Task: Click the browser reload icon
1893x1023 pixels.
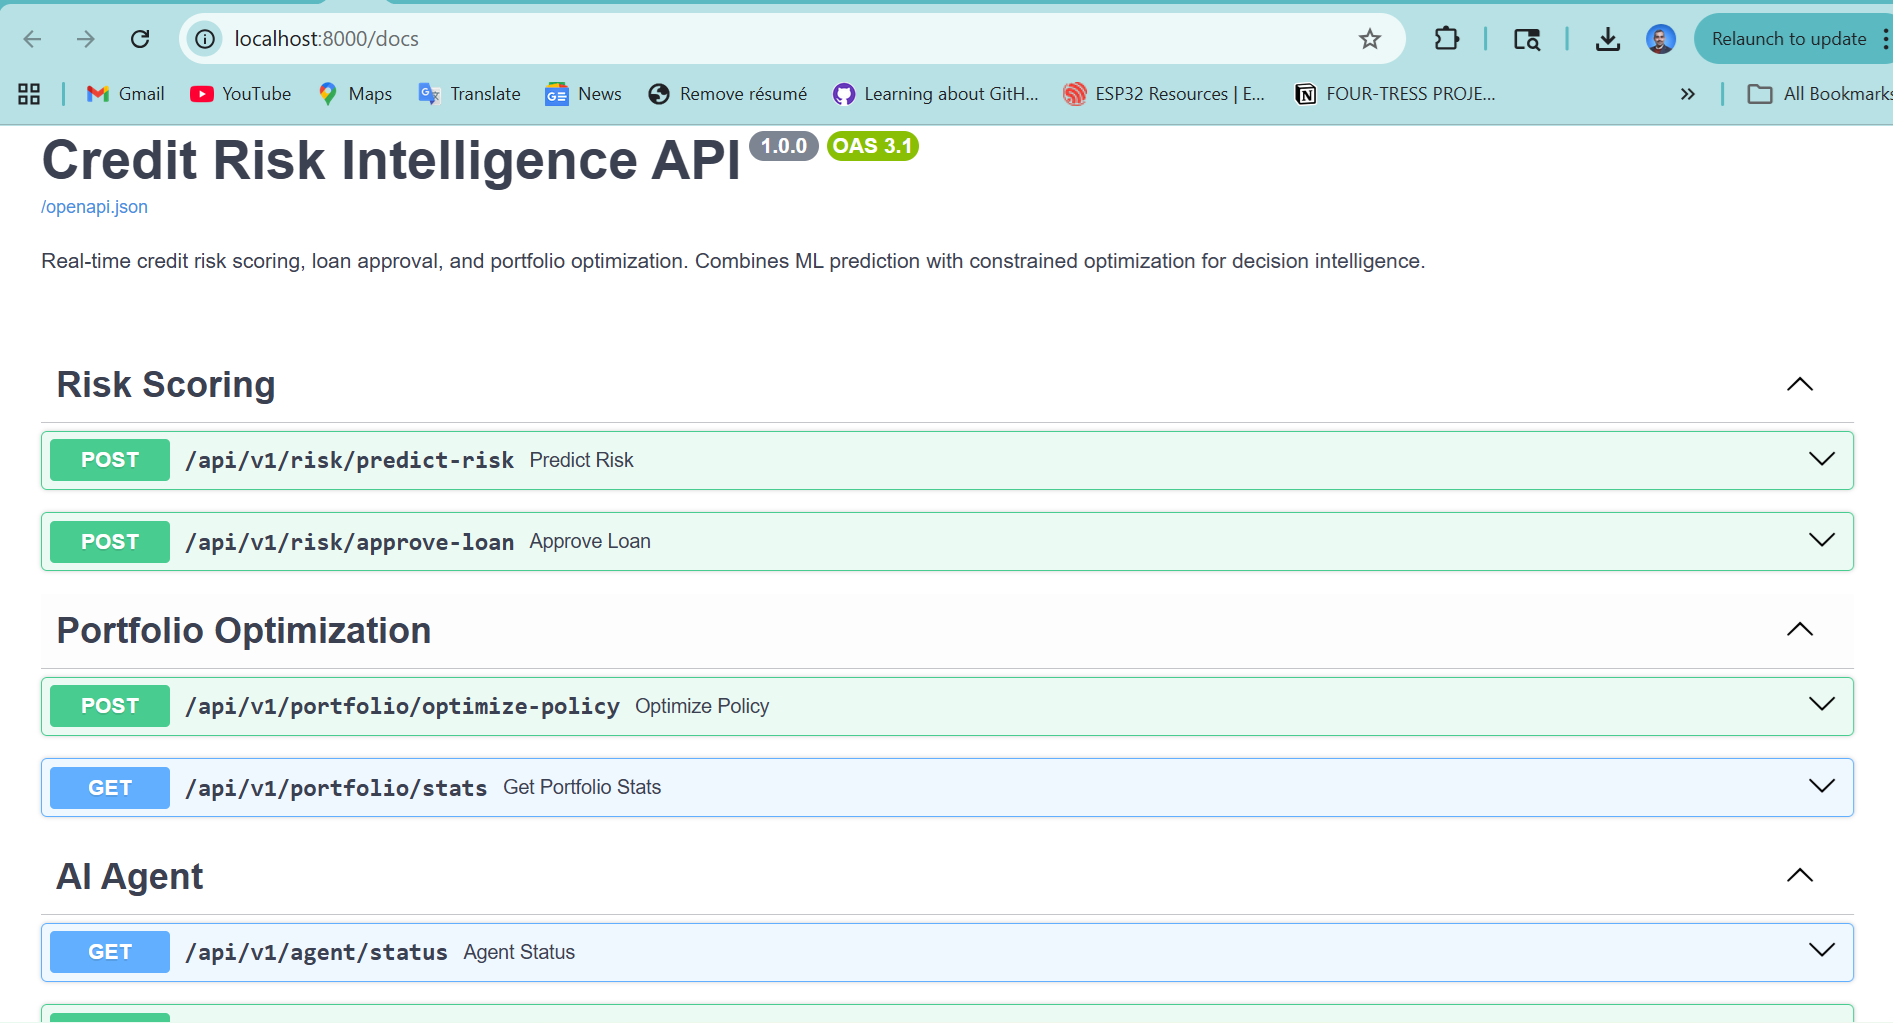Action: coord(140,39)
